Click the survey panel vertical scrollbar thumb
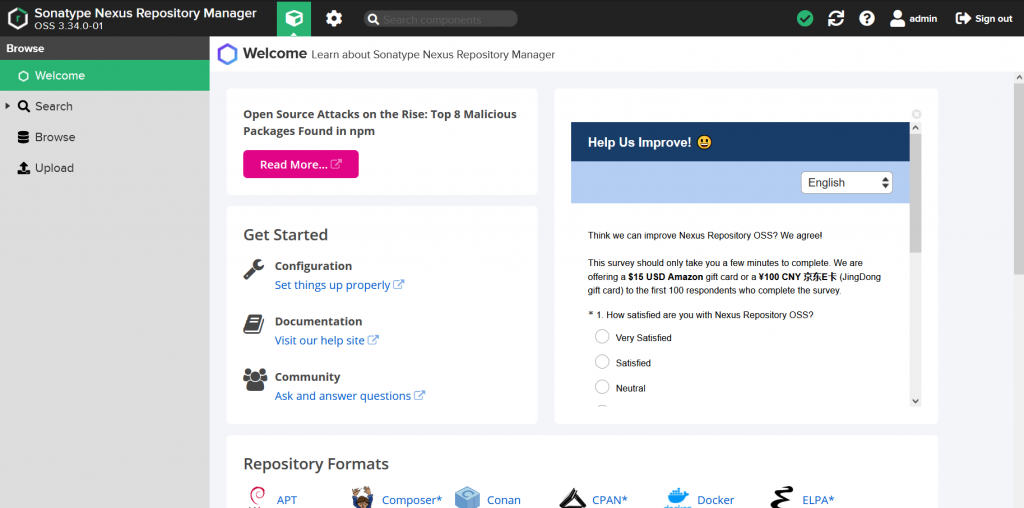 (x=915, y=193)
